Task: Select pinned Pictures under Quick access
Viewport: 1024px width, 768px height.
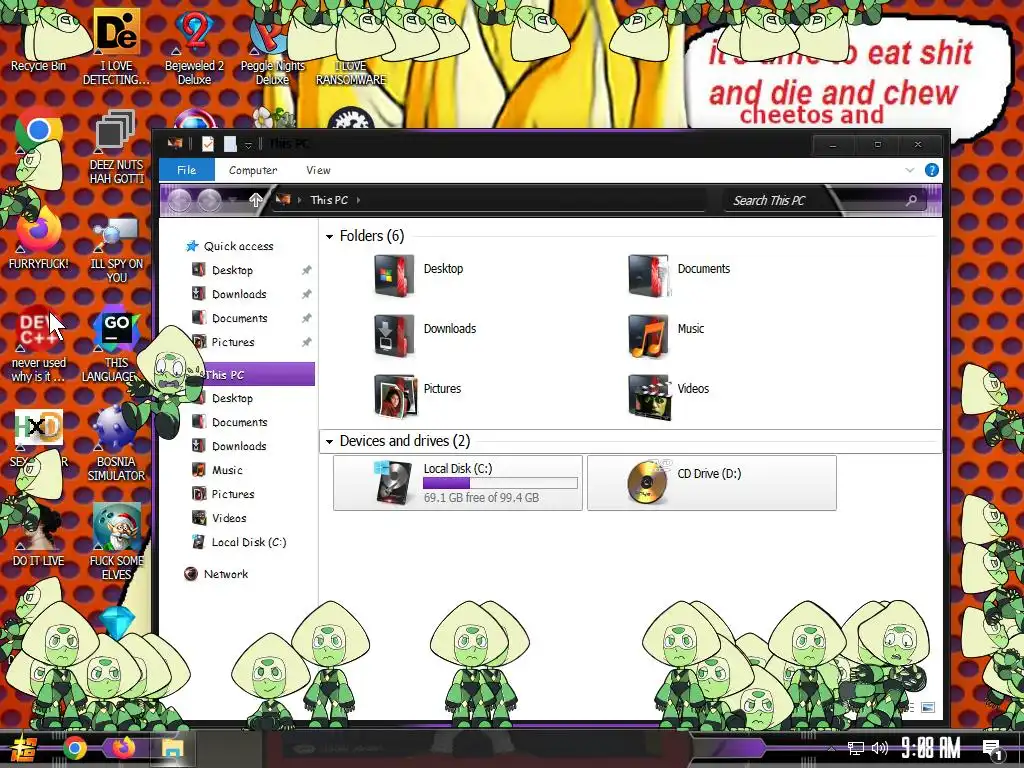Action: pos(233,342)
